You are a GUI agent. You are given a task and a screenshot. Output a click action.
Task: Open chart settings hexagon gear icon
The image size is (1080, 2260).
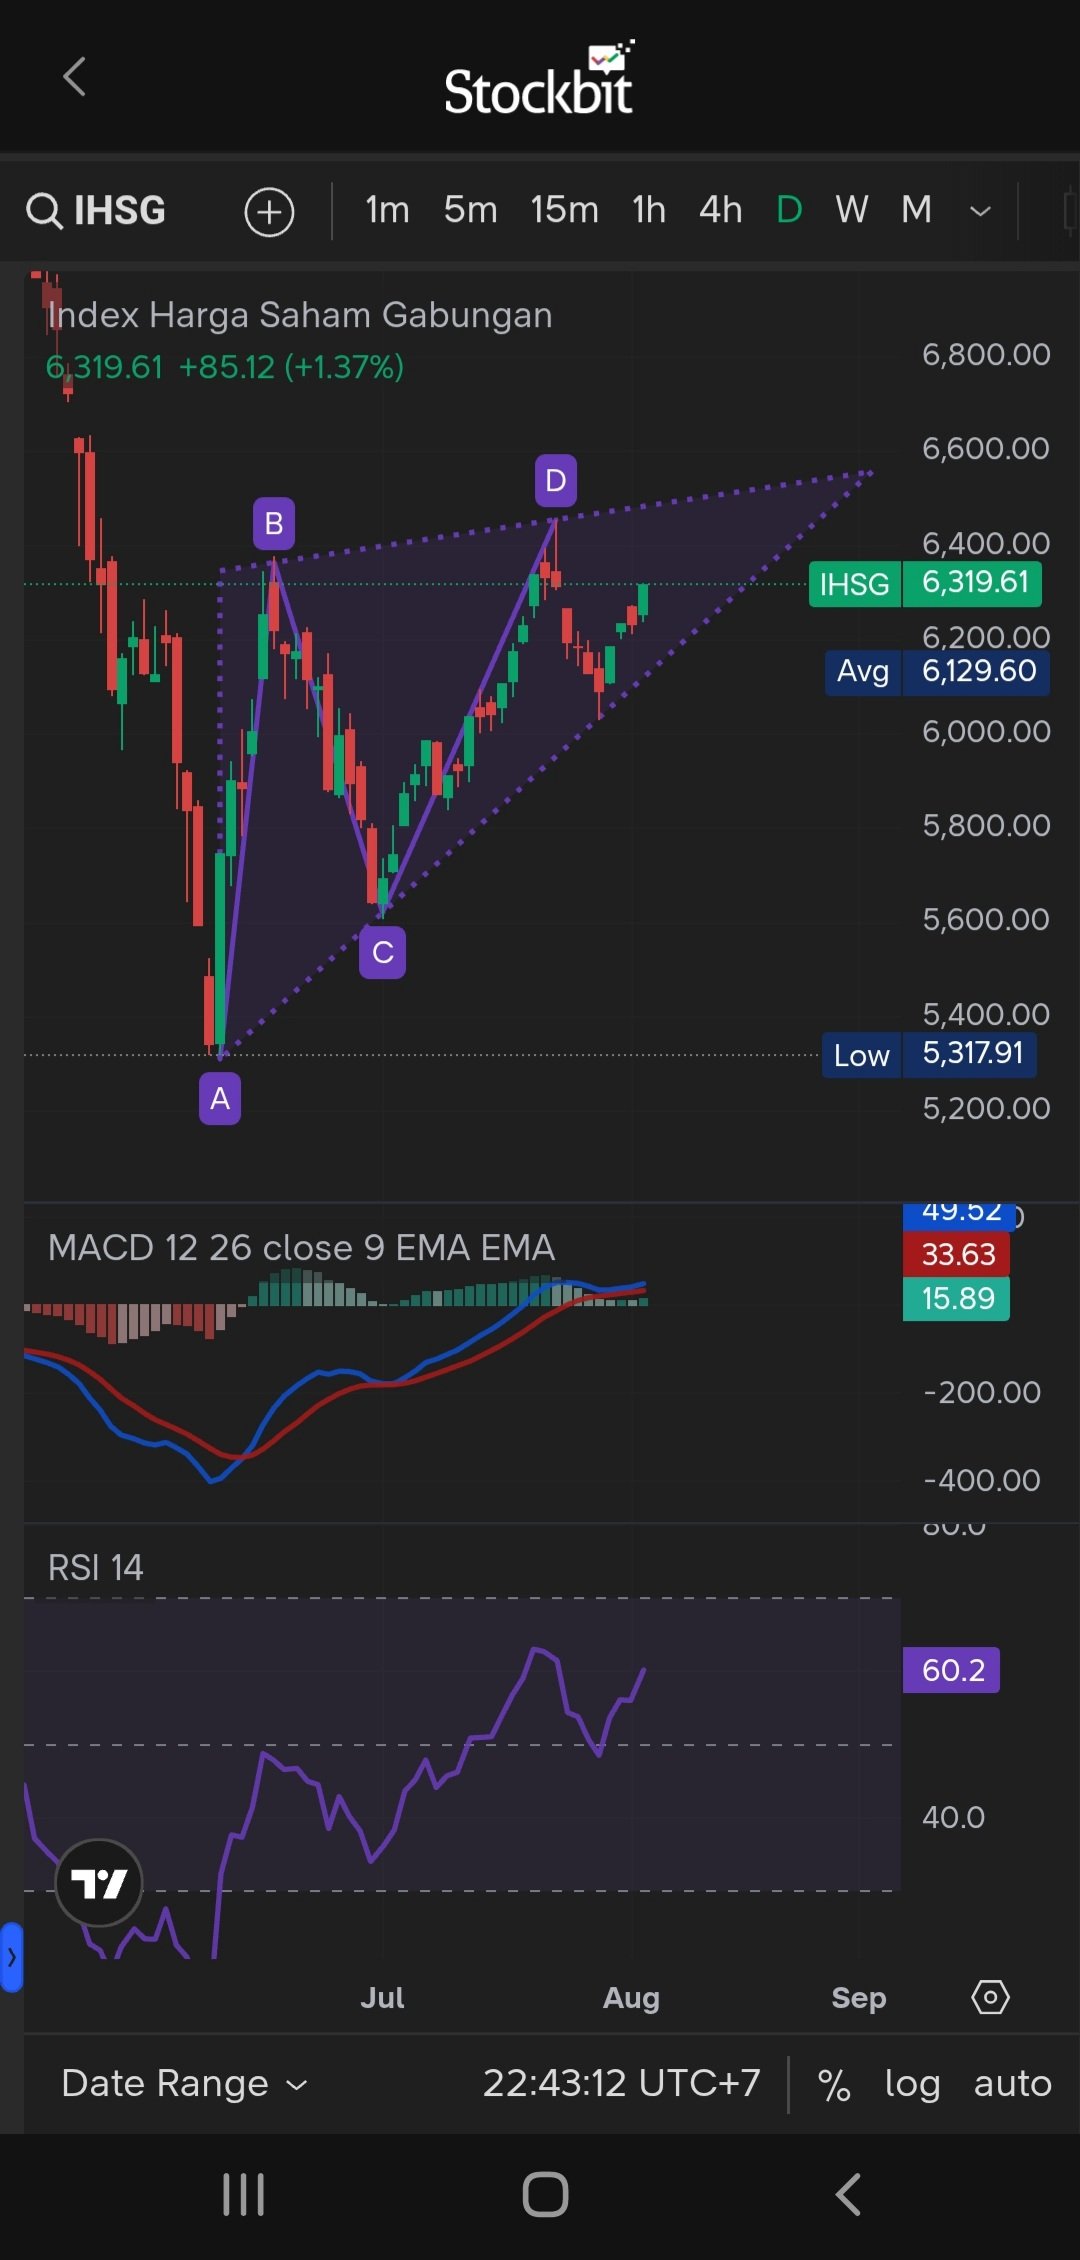(x=990, y=1997)
